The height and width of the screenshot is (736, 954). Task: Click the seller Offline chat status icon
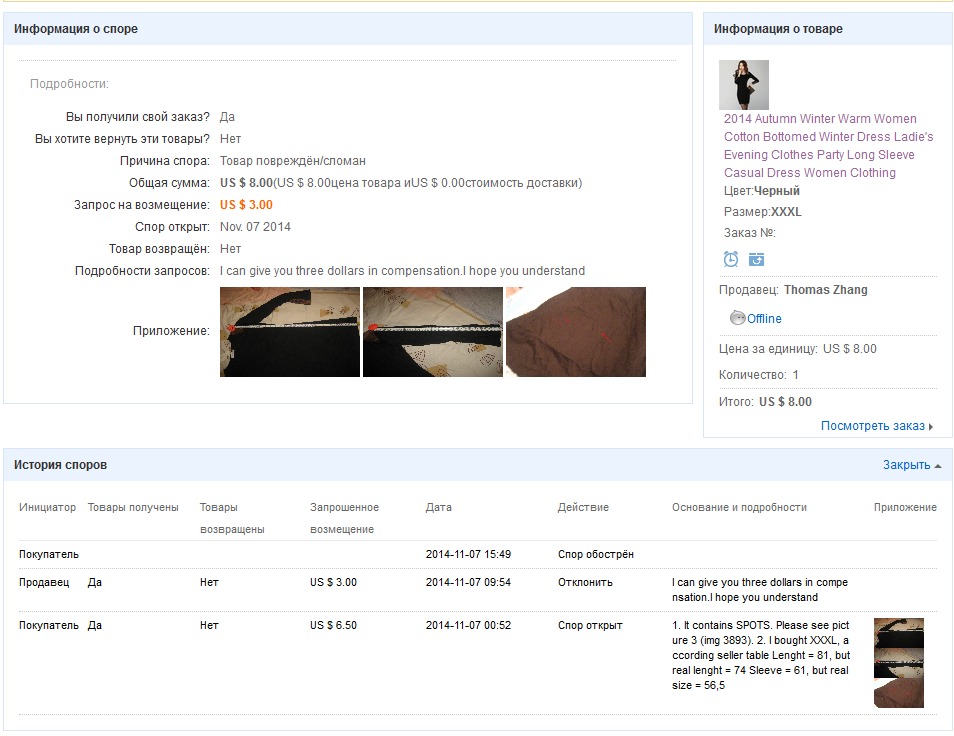(737, 318)
